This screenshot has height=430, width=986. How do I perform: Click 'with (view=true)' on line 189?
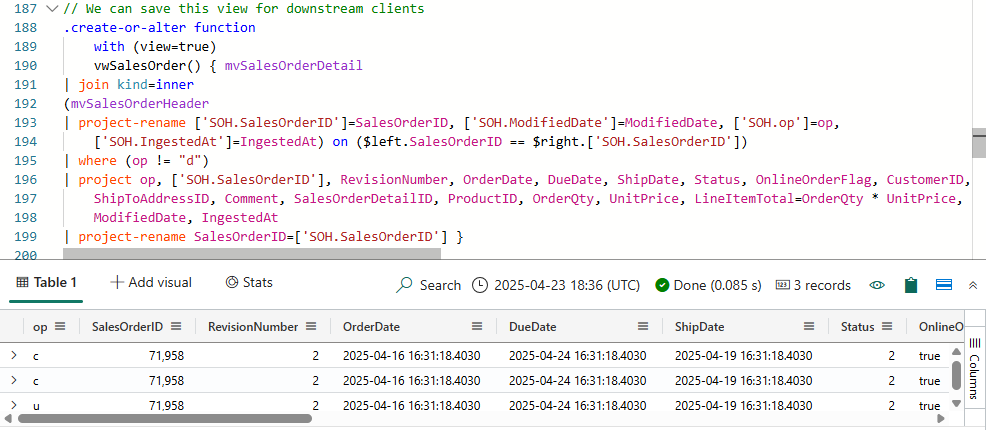[x=155, y=47]
